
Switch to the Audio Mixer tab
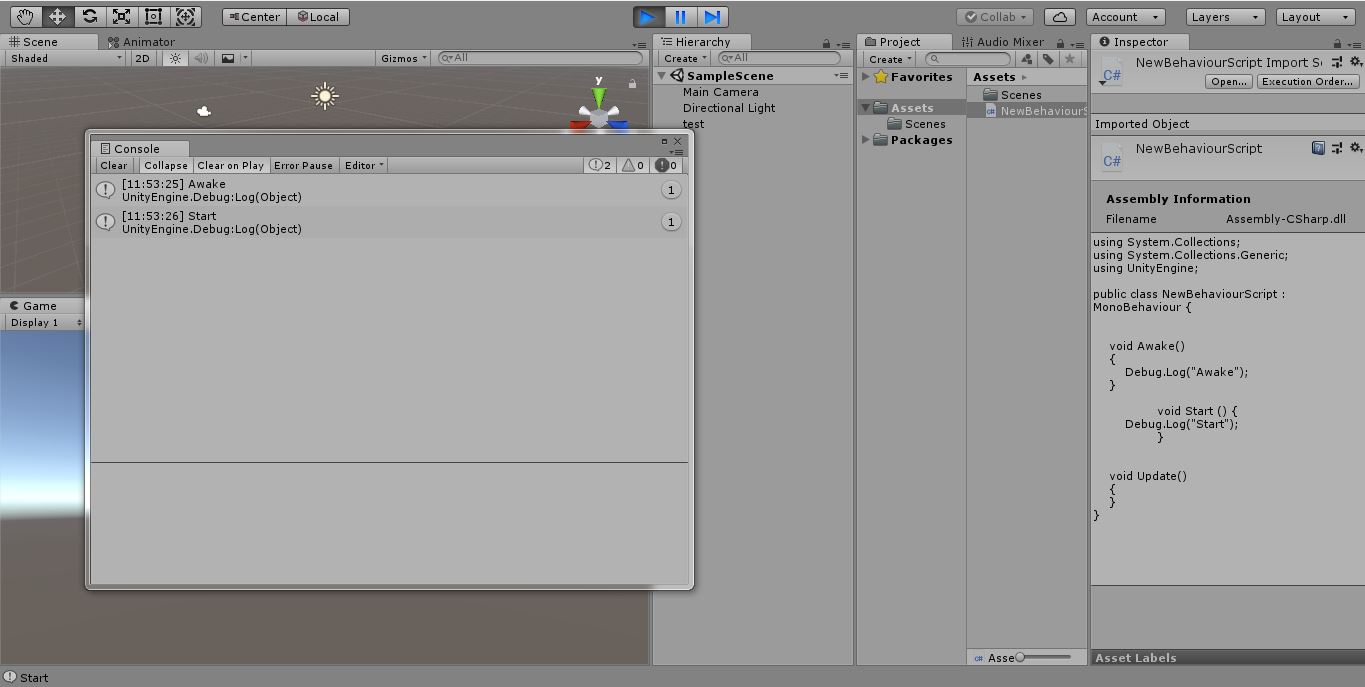click(1002, 42)
